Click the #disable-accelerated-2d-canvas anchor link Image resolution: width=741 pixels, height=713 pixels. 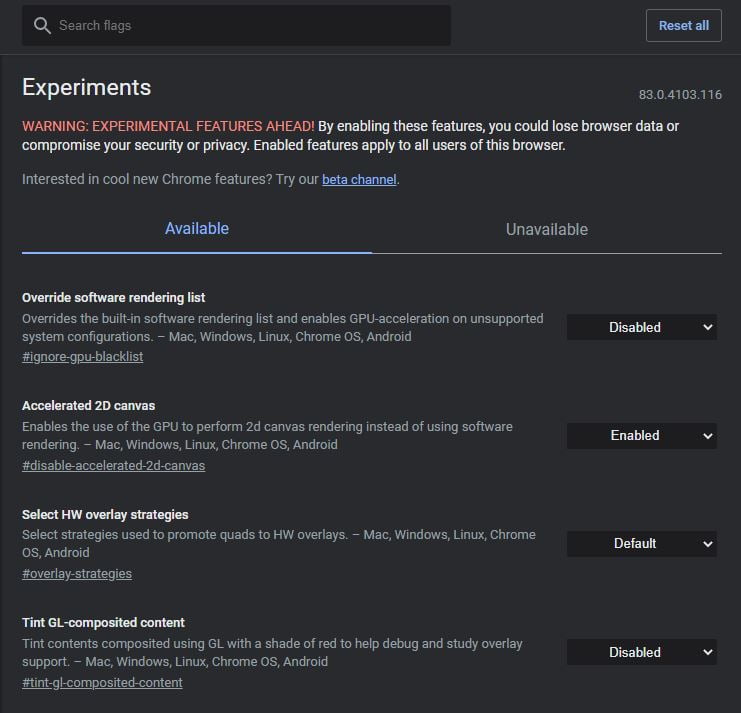pos(113,465)
